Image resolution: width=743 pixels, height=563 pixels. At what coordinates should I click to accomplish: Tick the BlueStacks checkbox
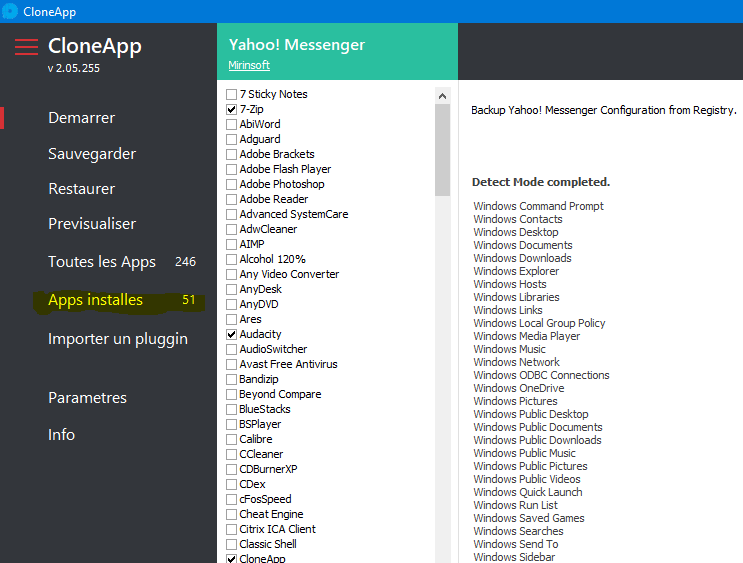click(x=231, y=409)
